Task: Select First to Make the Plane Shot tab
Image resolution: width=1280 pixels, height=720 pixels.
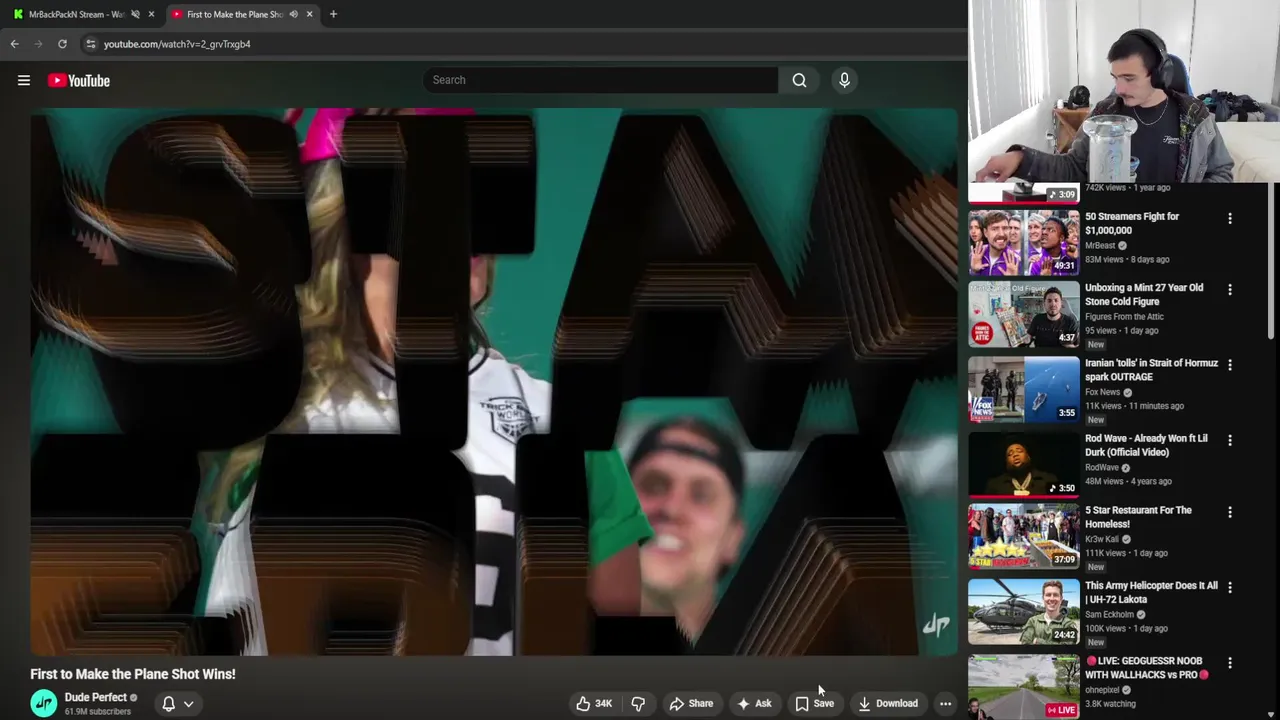Action: 235,14
